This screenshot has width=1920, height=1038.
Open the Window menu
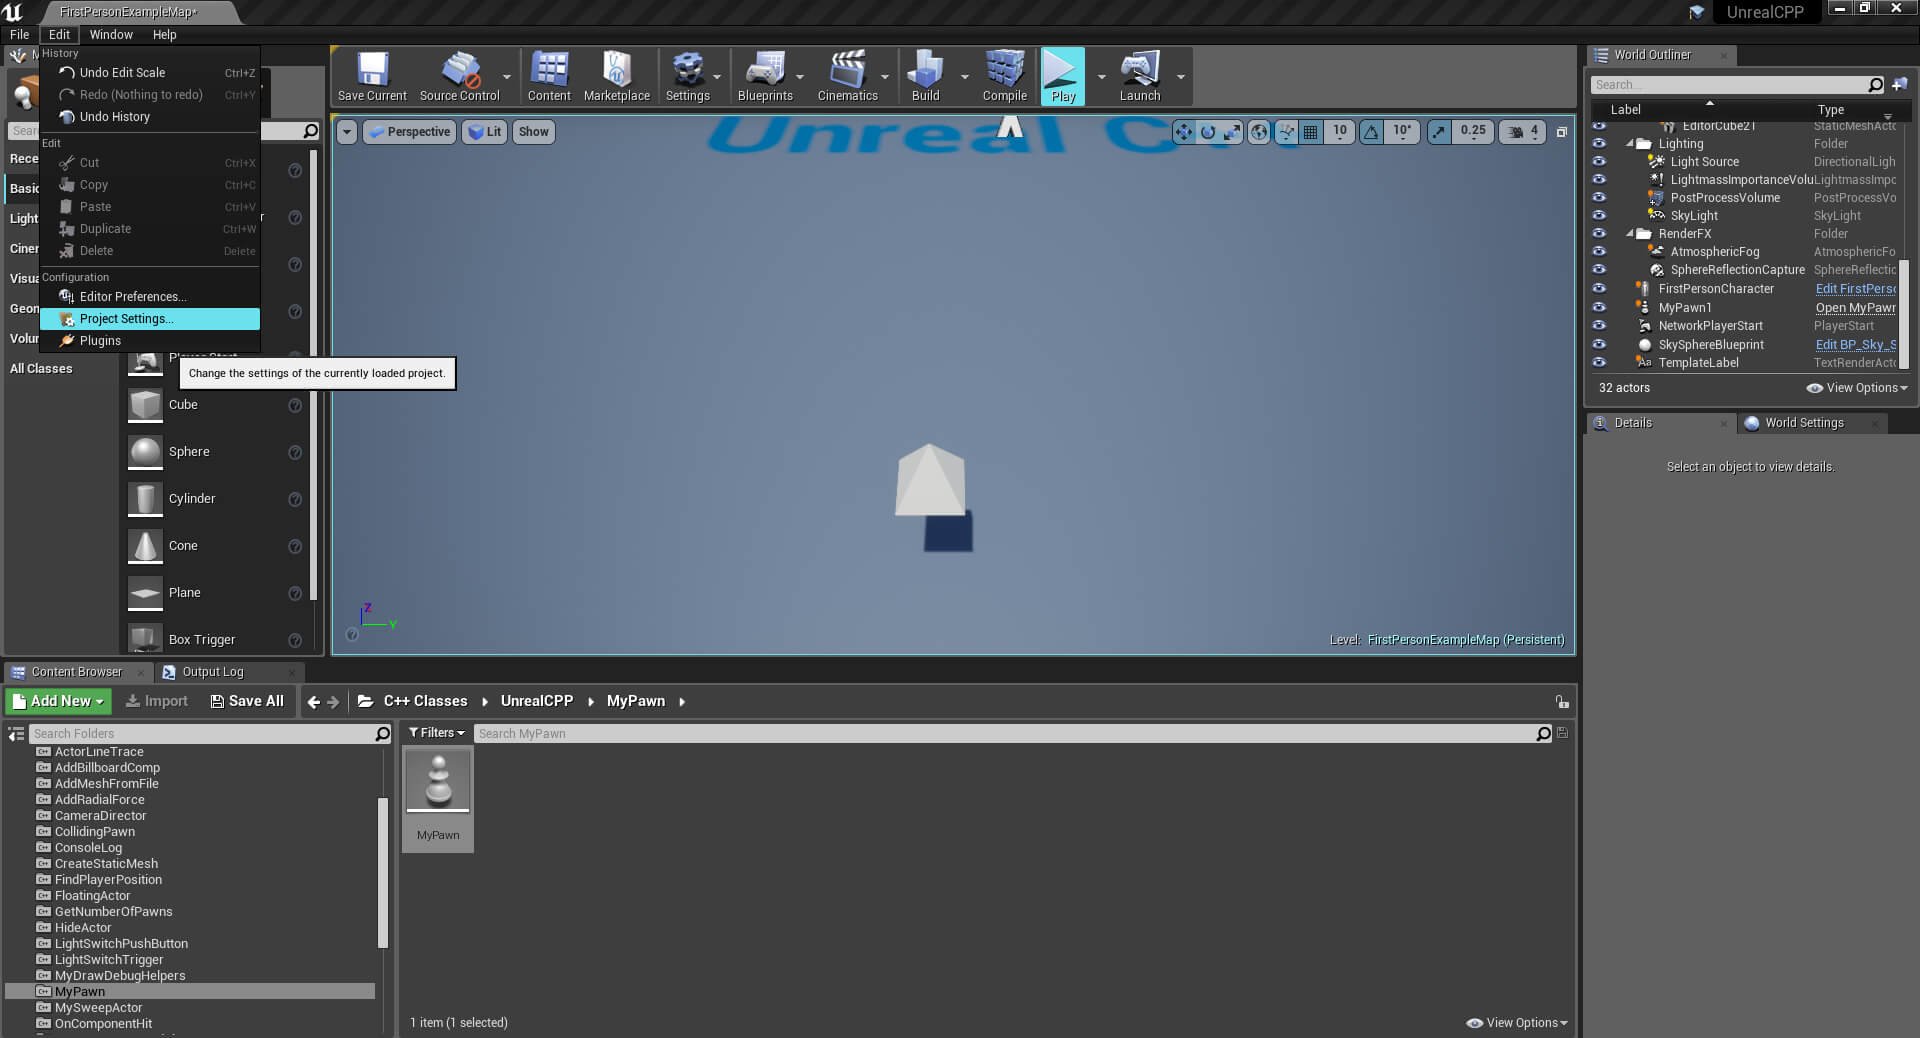point(111,35)
